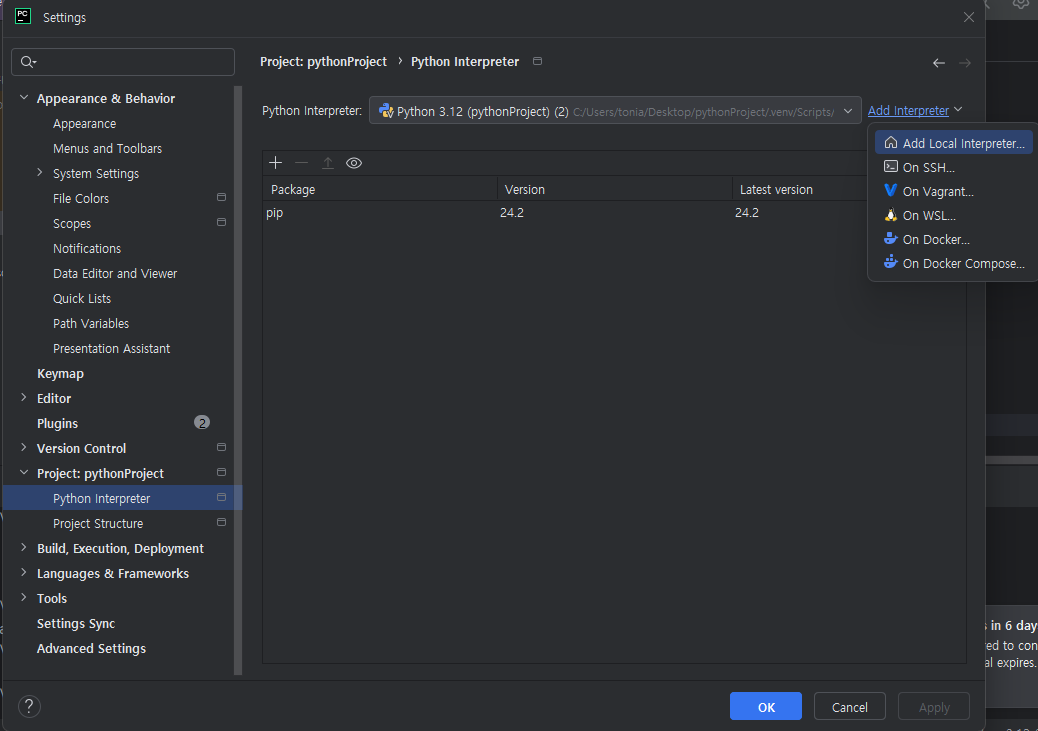This screenshot has width=1038, height=731.
Task: Click project-level marker icon next to Version Control
Action: coord(221,448)
